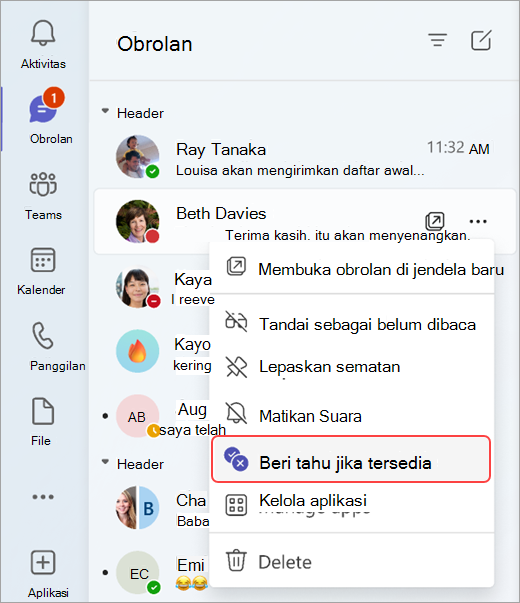Screen dimensions: 520x603
Task: Select Beri tahu jika tersedia
Action: point(351,459)
